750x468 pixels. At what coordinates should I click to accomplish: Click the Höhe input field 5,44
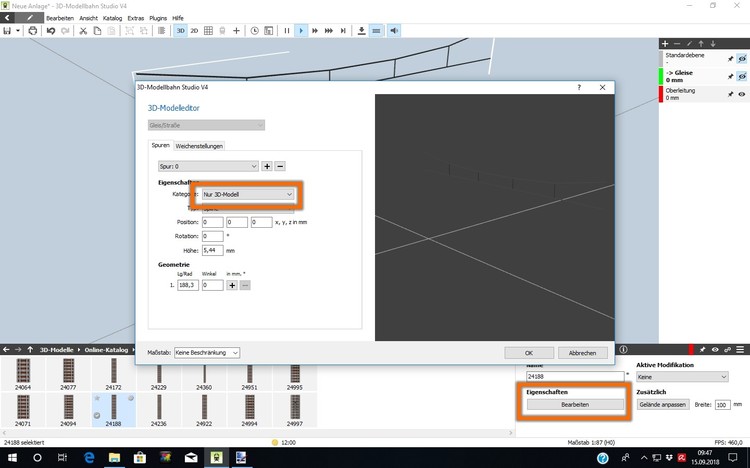pyautogui.click(x=212, y=250)
